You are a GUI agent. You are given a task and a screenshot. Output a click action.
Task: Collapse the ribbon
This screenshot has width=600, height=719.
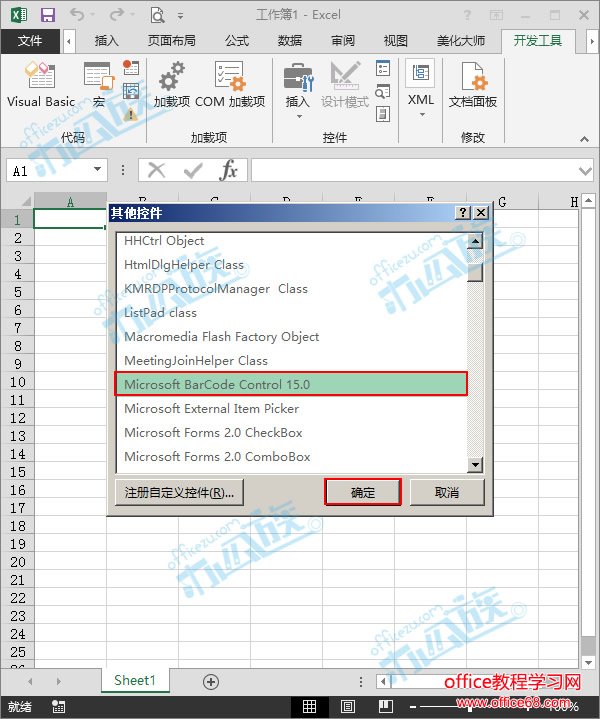tap(584, 138)
